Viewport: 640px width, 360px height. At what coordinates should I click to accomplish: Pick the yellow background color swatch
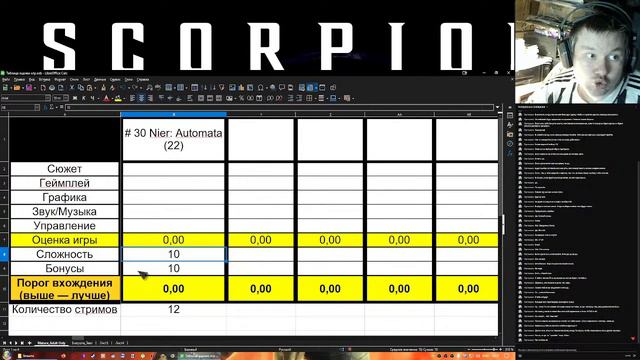click(118, 98)
